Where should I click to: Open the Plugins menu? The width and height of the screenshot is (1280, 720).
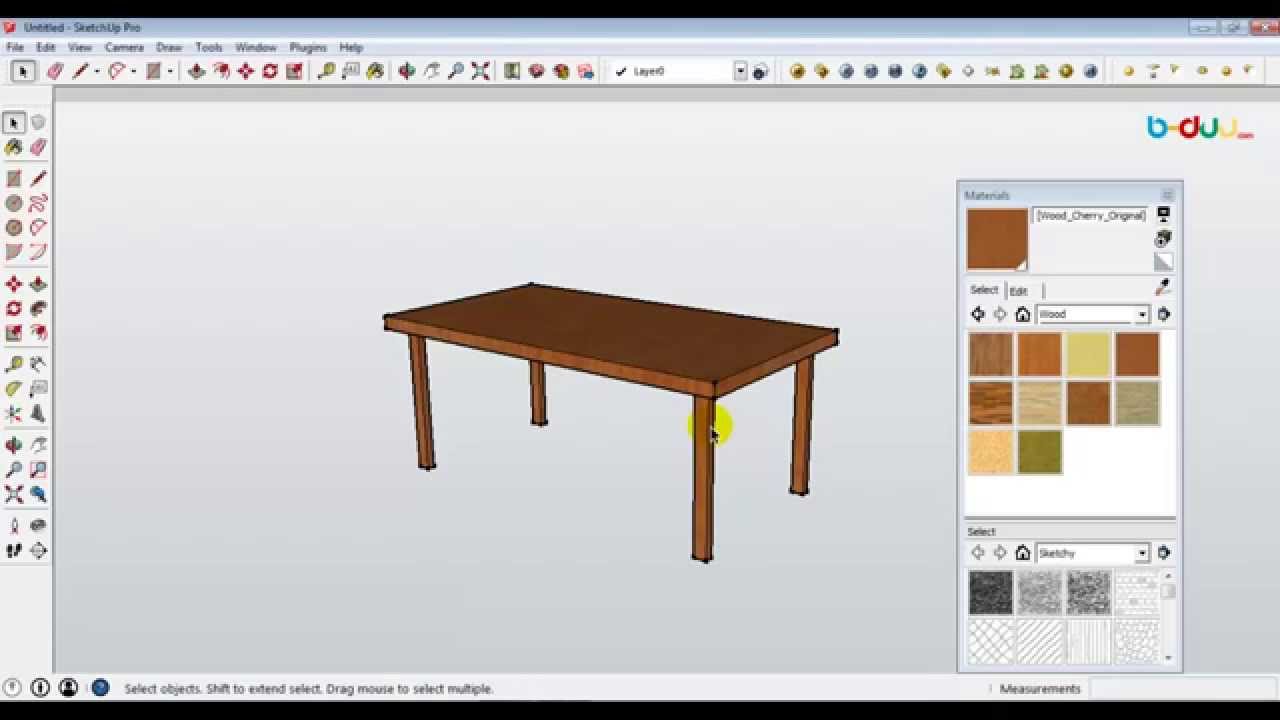coord(308,47)
